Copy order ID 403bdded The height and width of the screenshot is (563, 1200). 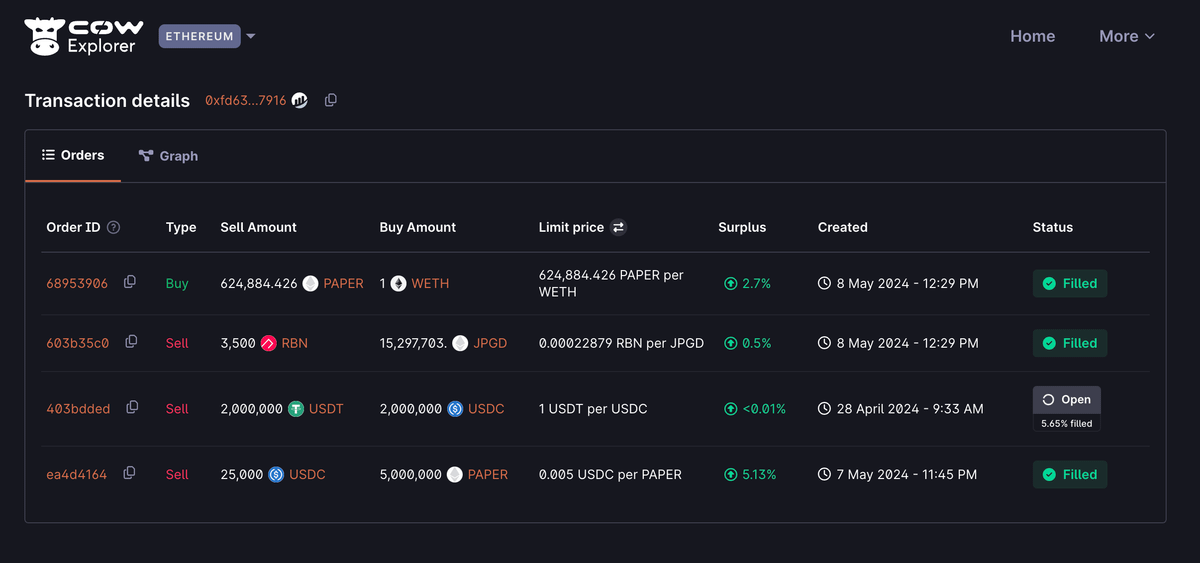coord(132,408)
